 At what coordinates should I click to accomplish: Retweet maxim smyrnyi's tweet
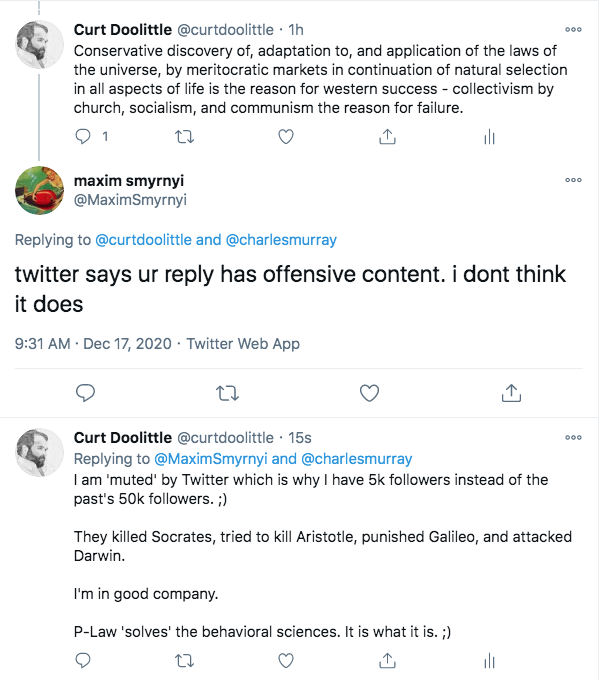pos(227,391)
